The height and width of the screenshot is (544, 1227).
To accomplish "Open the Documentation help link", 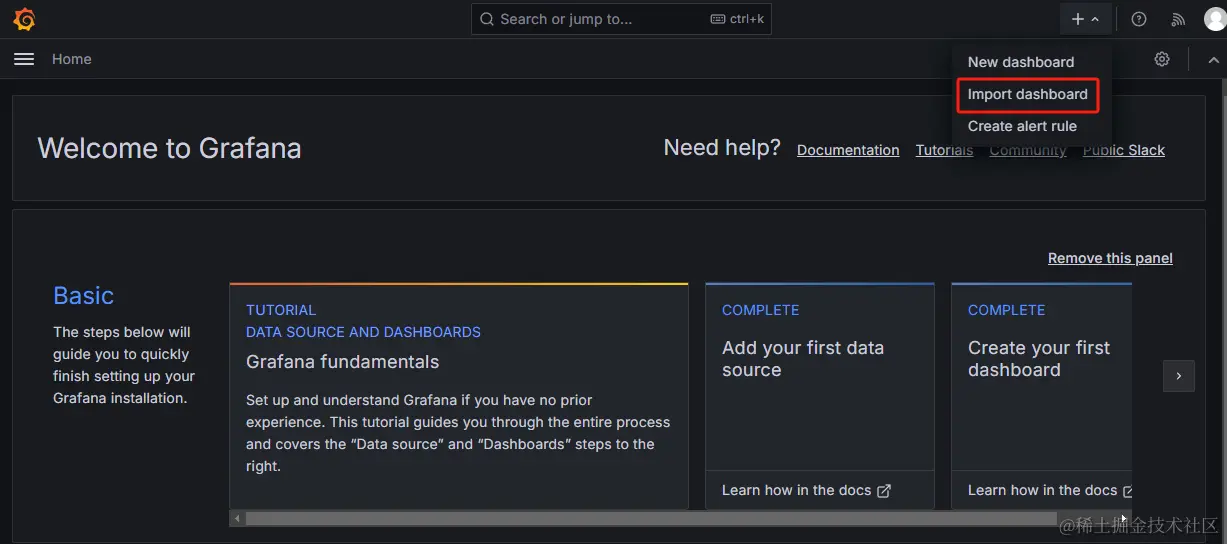I will click(x=848, y=150).
